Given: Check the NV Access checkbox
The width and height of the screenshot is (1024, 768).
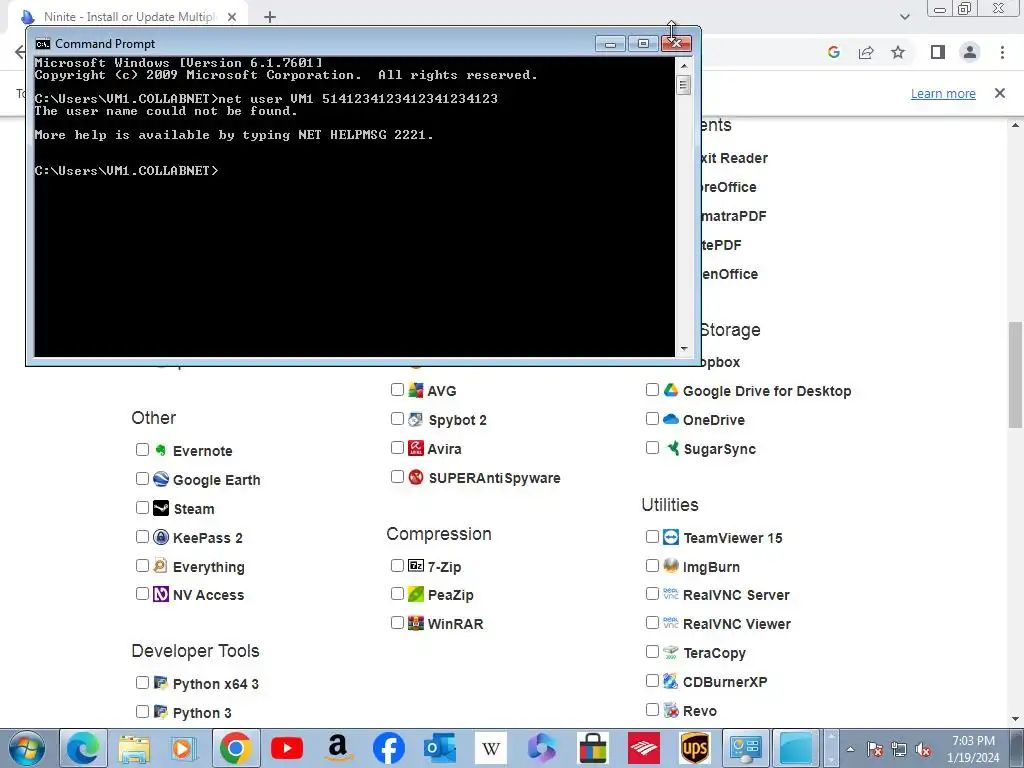Looking at the screenshot, I should click(x=142, y=594).
